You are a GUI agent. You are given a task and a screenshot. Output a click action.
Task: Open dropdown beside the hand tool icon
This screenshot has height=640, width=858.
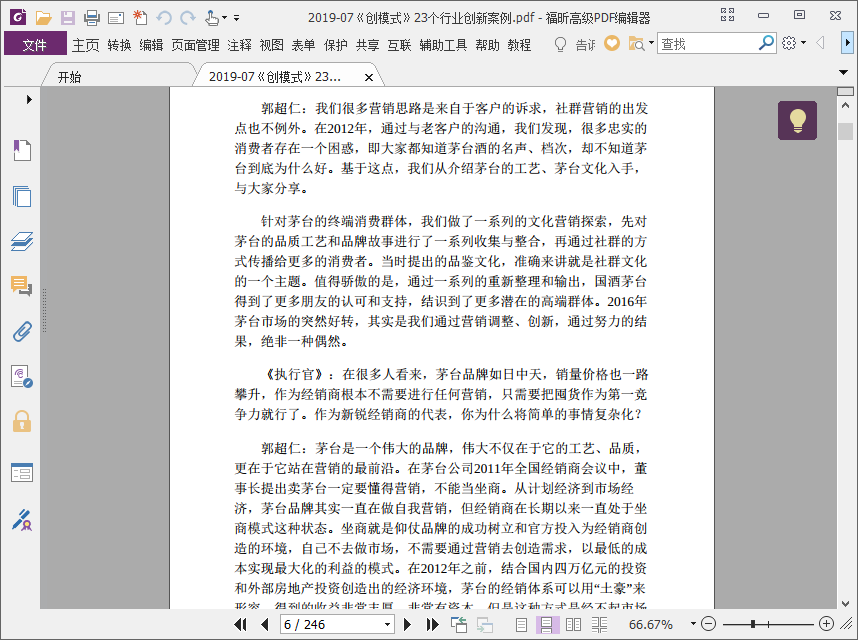pyautogui.click(x=224, y=18)
